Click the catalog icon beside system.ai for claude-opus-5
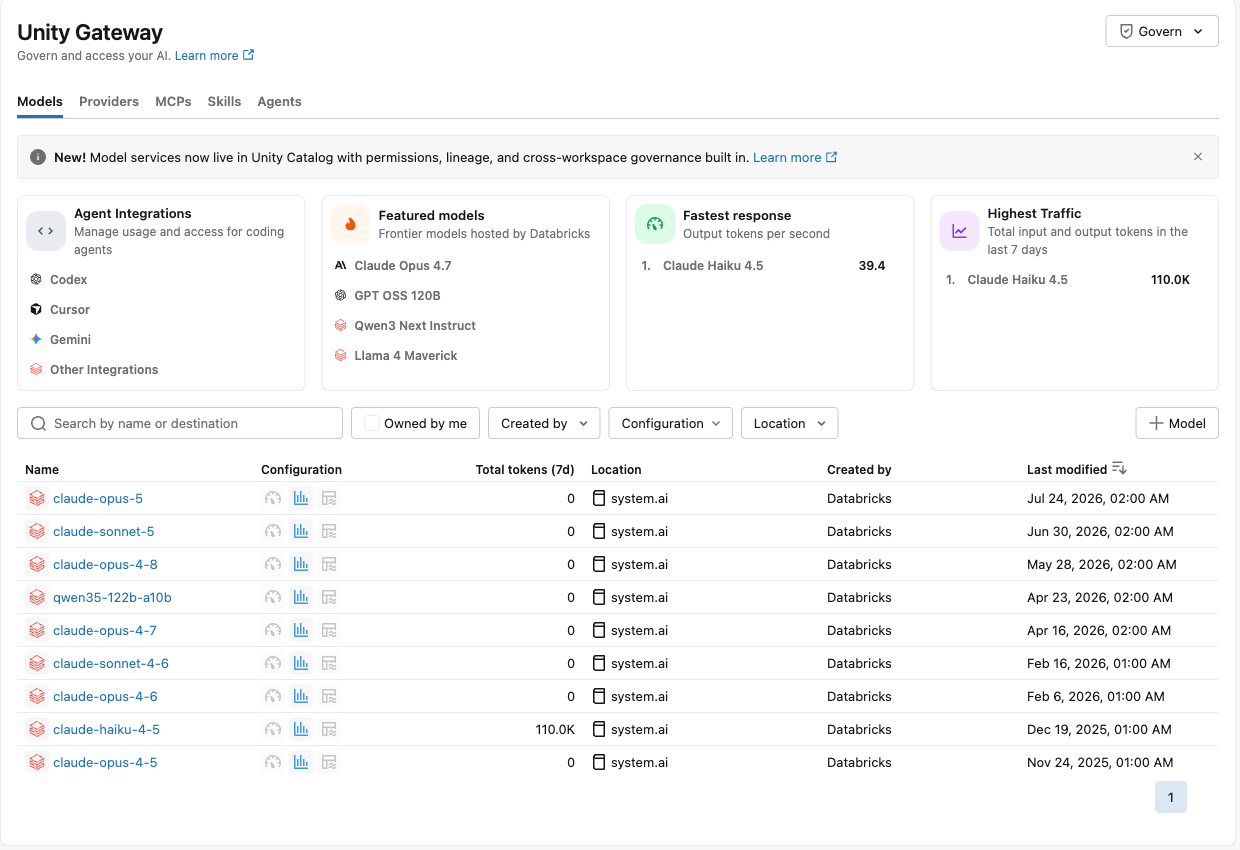1240x850 pixels. coord(599,498)
